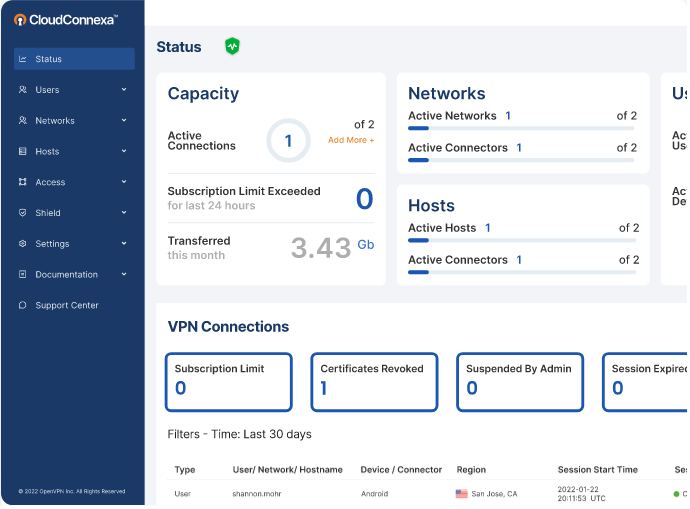Click the Hosts server icon in sidebar
The image size is (690, 509).
tap(23, 151)
